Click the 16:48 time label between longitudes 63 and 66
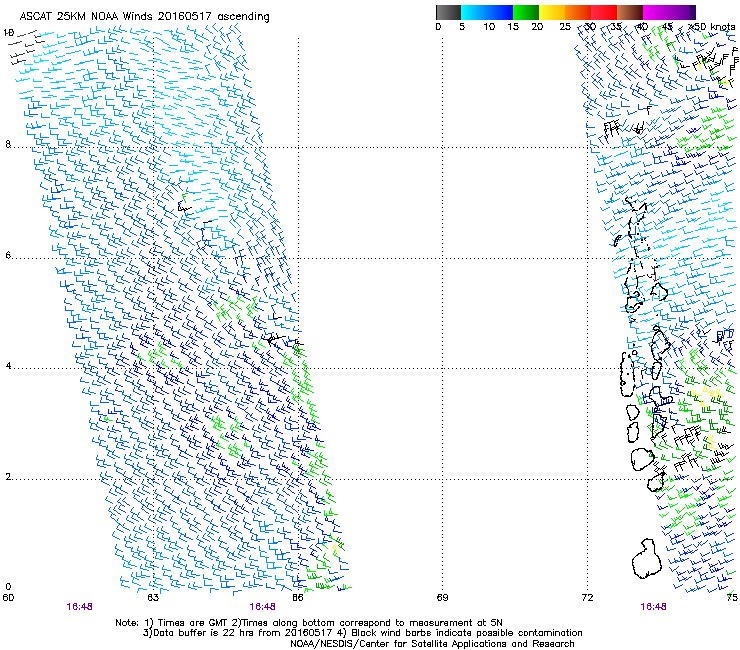This screenshot has width=740, height=650. coord(262,607)
